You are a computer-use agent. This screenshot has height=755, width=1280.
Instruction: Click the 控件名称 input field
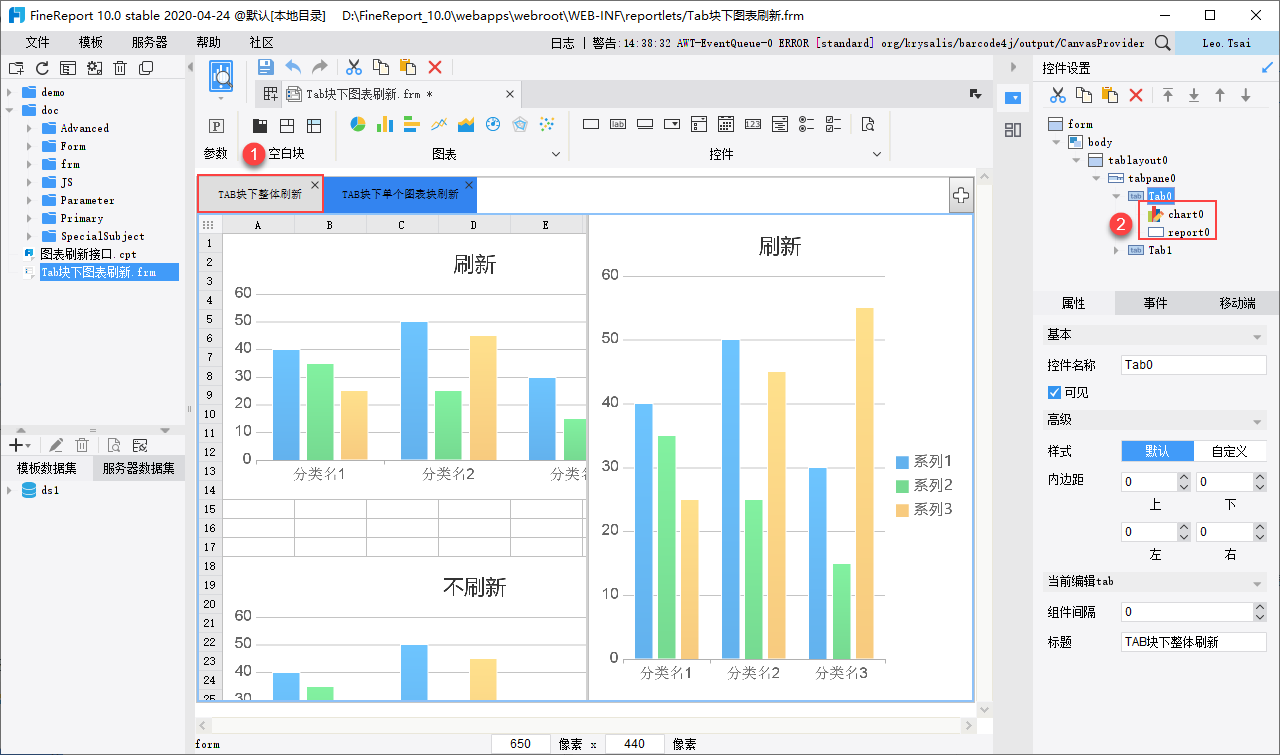point(1194,365)
